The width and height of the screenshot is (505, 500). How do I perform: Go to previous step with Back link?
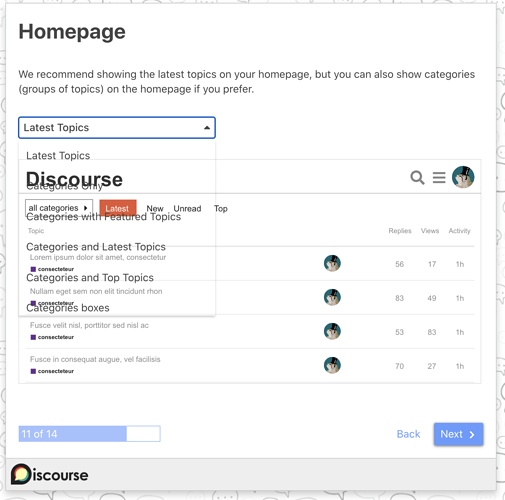click(x=408, y=434)
